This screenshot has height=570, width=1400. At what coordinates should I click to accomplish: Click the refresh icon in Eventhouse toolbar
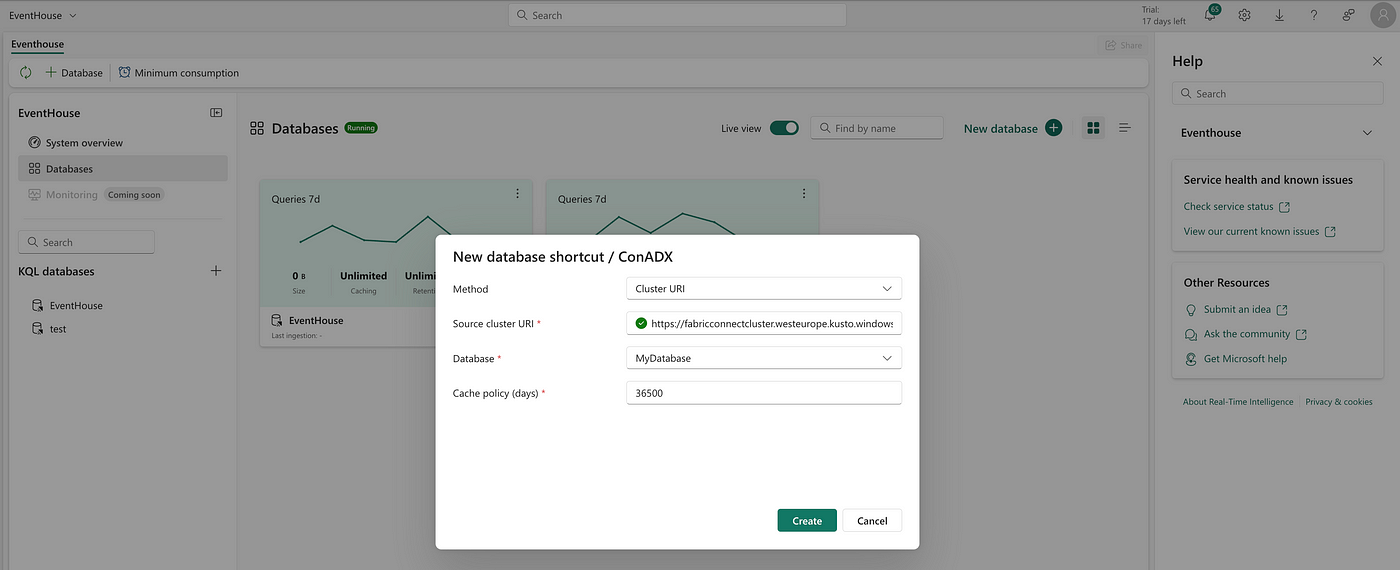coord(26,73)
